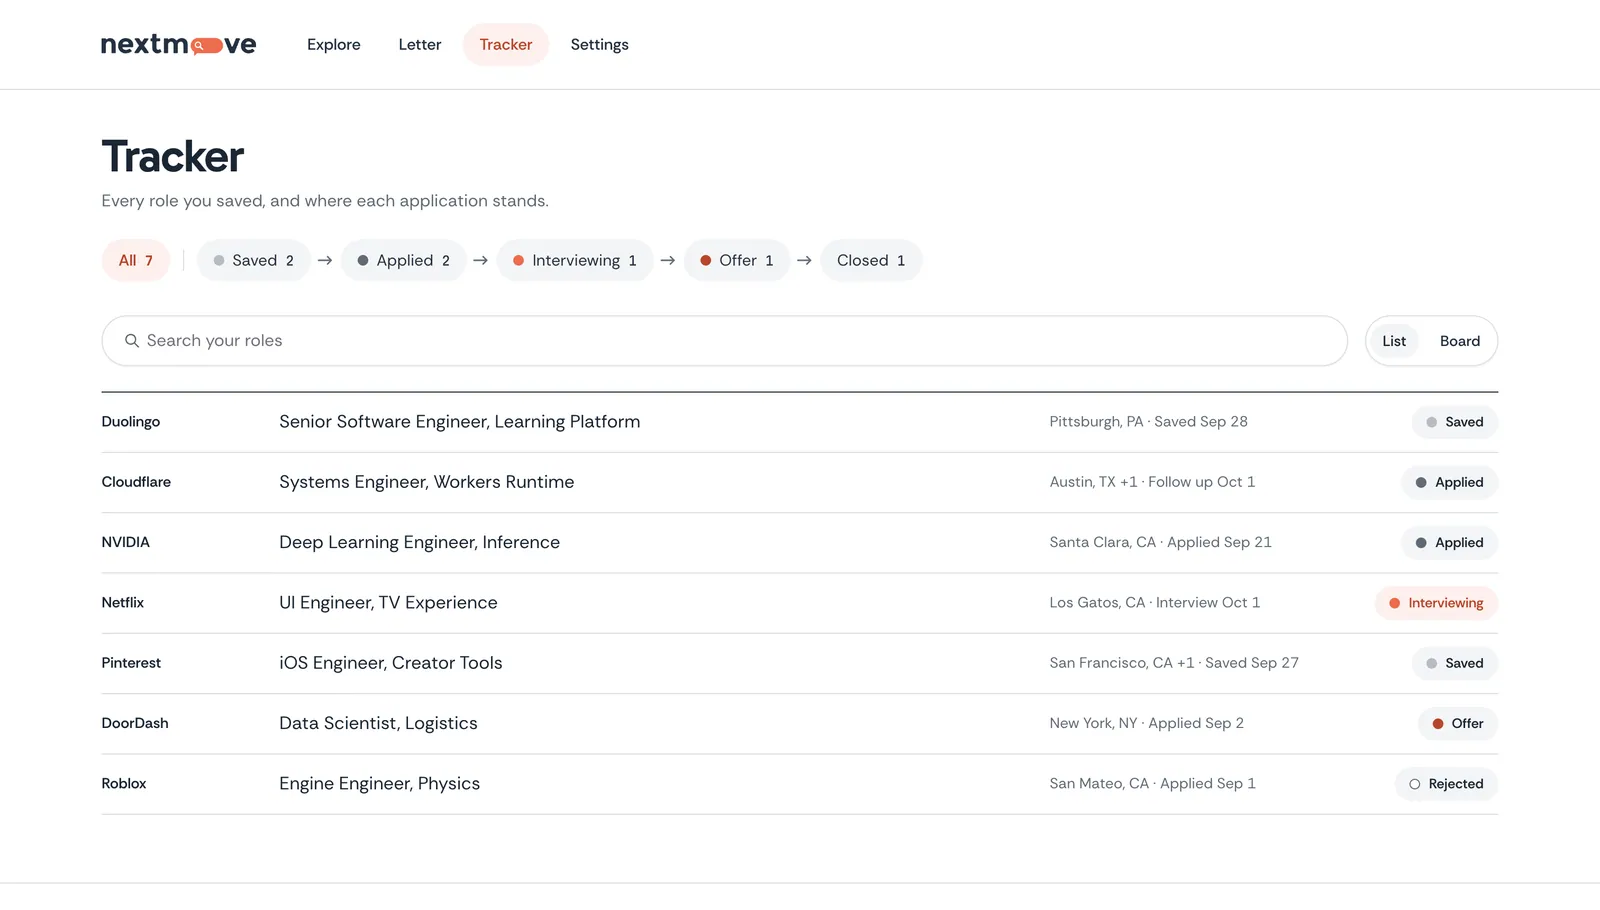
Task: Click the Pinterest company name
Action: [131, 663]
